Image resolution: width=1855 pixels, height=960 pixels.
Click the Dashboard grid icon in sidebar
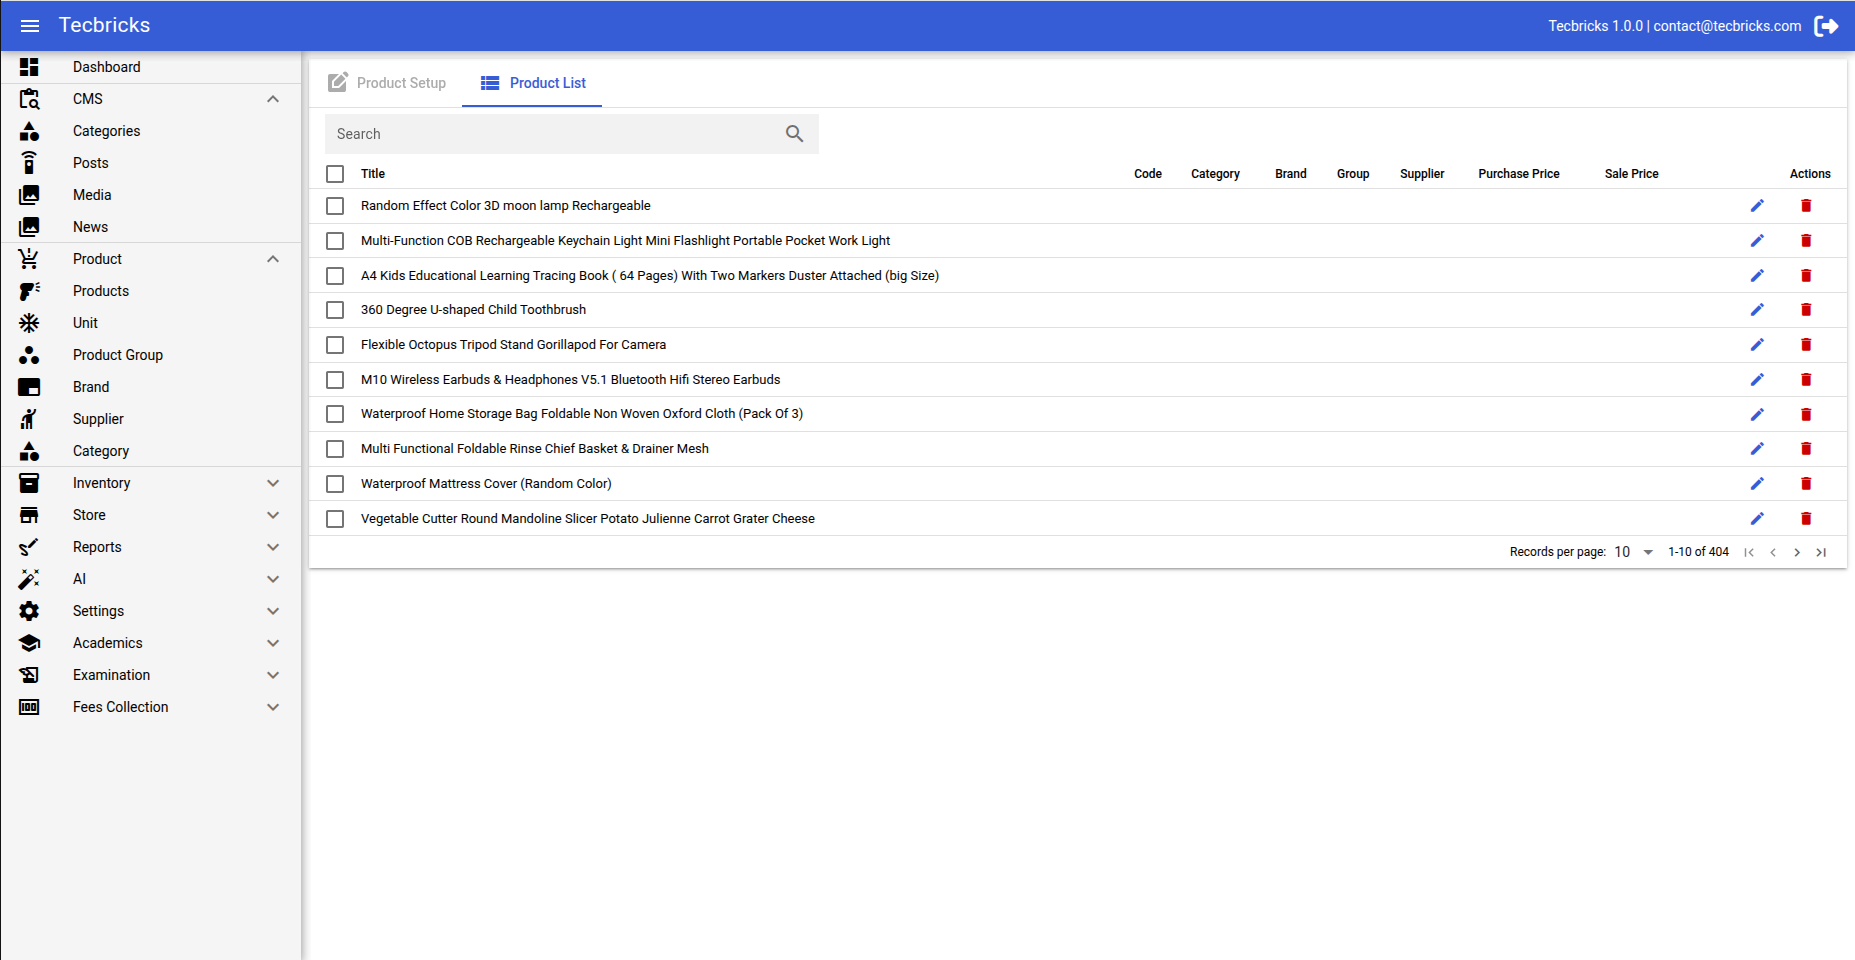29,67
